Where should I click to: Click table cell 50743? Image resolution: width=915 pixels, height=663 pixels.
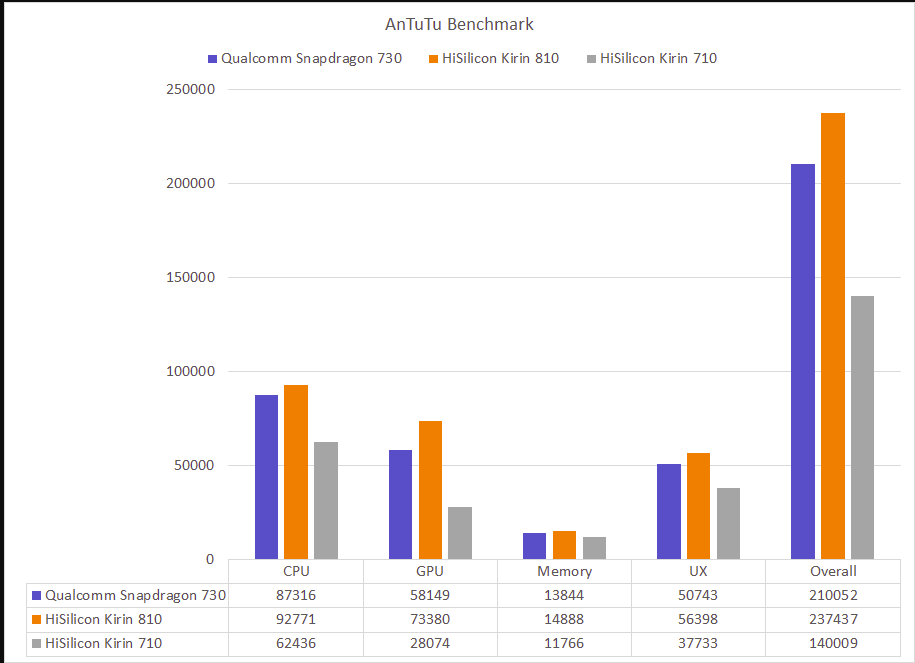pos(699,595)
